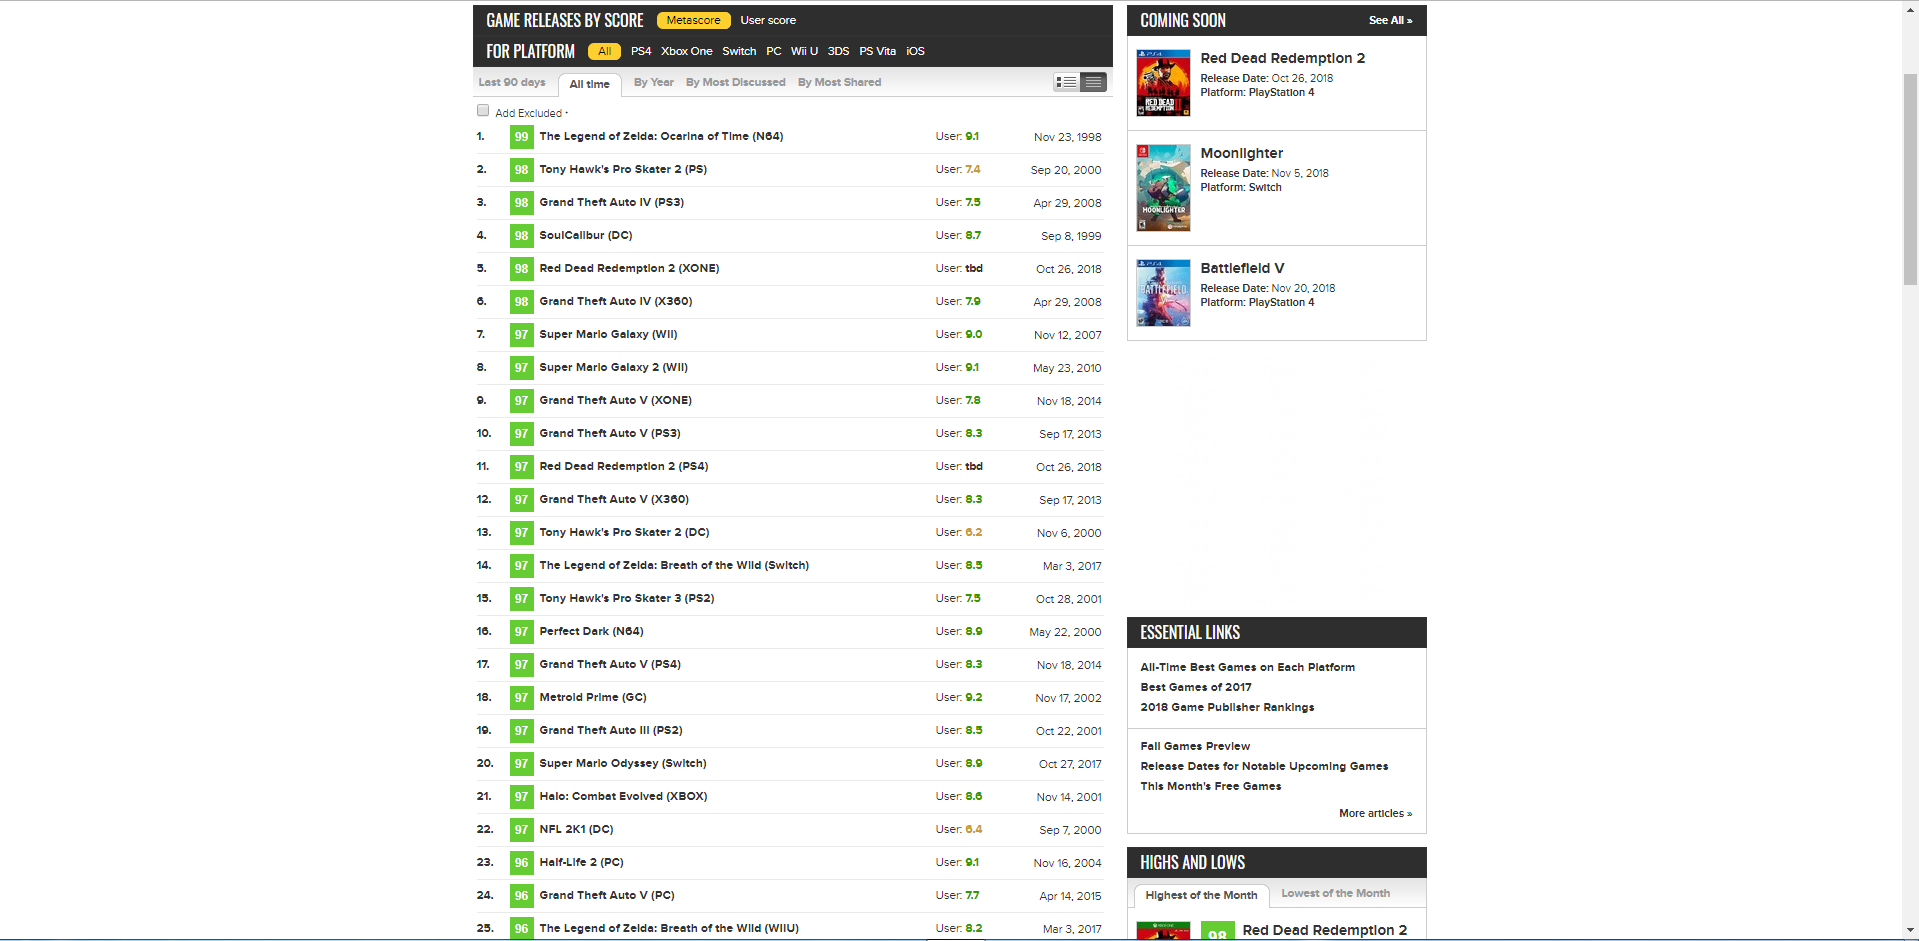Open Metroid Prime (GC) entry
Screen dimensions: 1919x941
point(593,697)
